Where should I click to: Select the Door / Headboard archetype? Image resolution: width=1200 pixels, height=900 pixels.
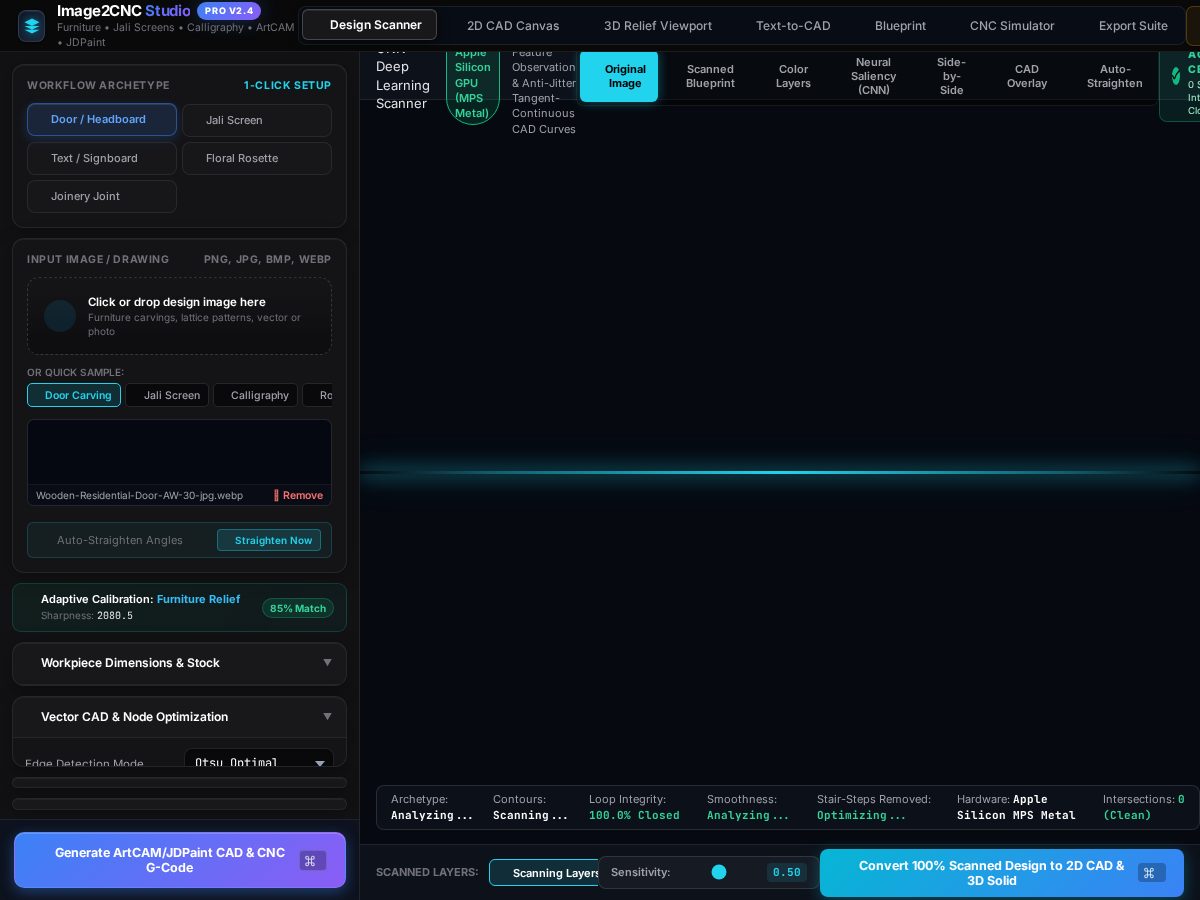point(102,120)
